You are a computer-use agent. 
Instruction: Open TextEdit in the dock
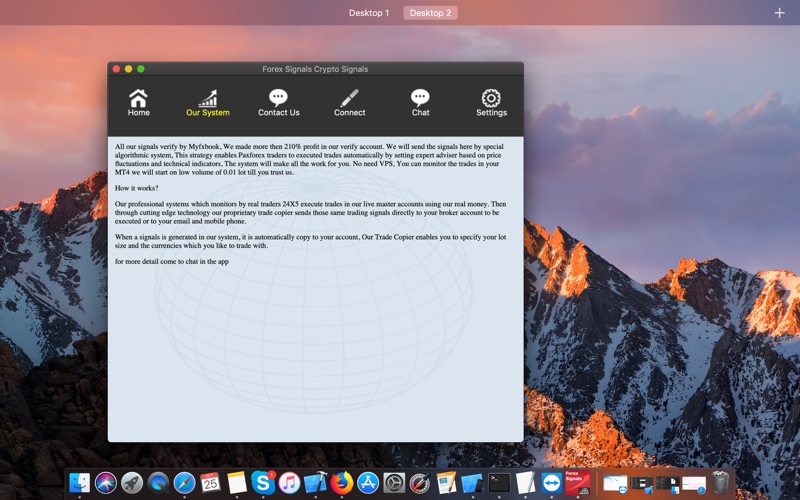pos(525,483)
